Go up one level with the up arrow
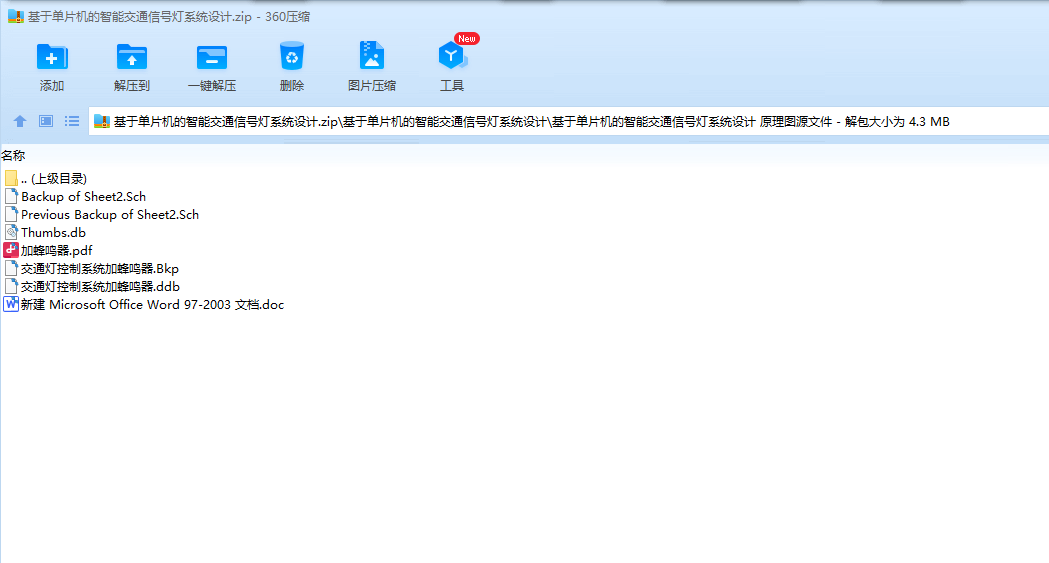Image resolution: width=1049 pixels, height=563 pixels. click(19, 121)
